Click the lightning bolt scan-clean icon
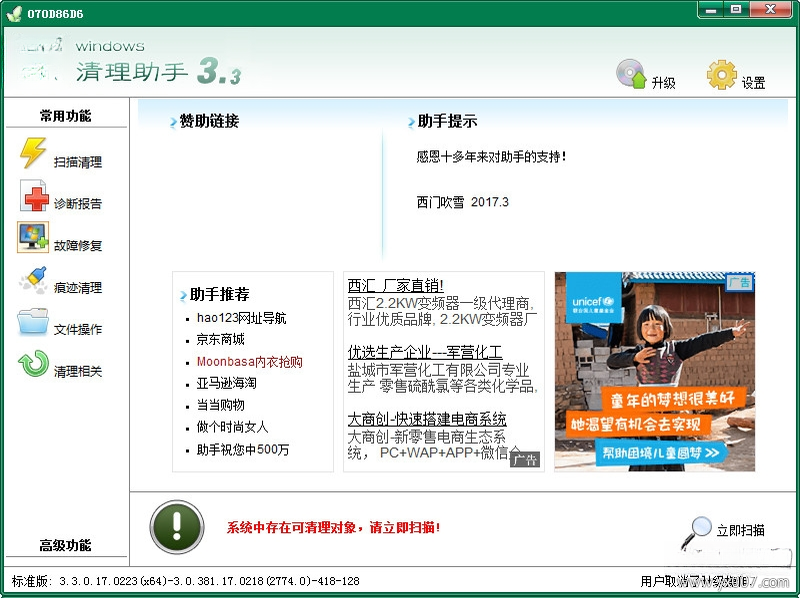Viewport: 800px width, 598px height. 33,153
